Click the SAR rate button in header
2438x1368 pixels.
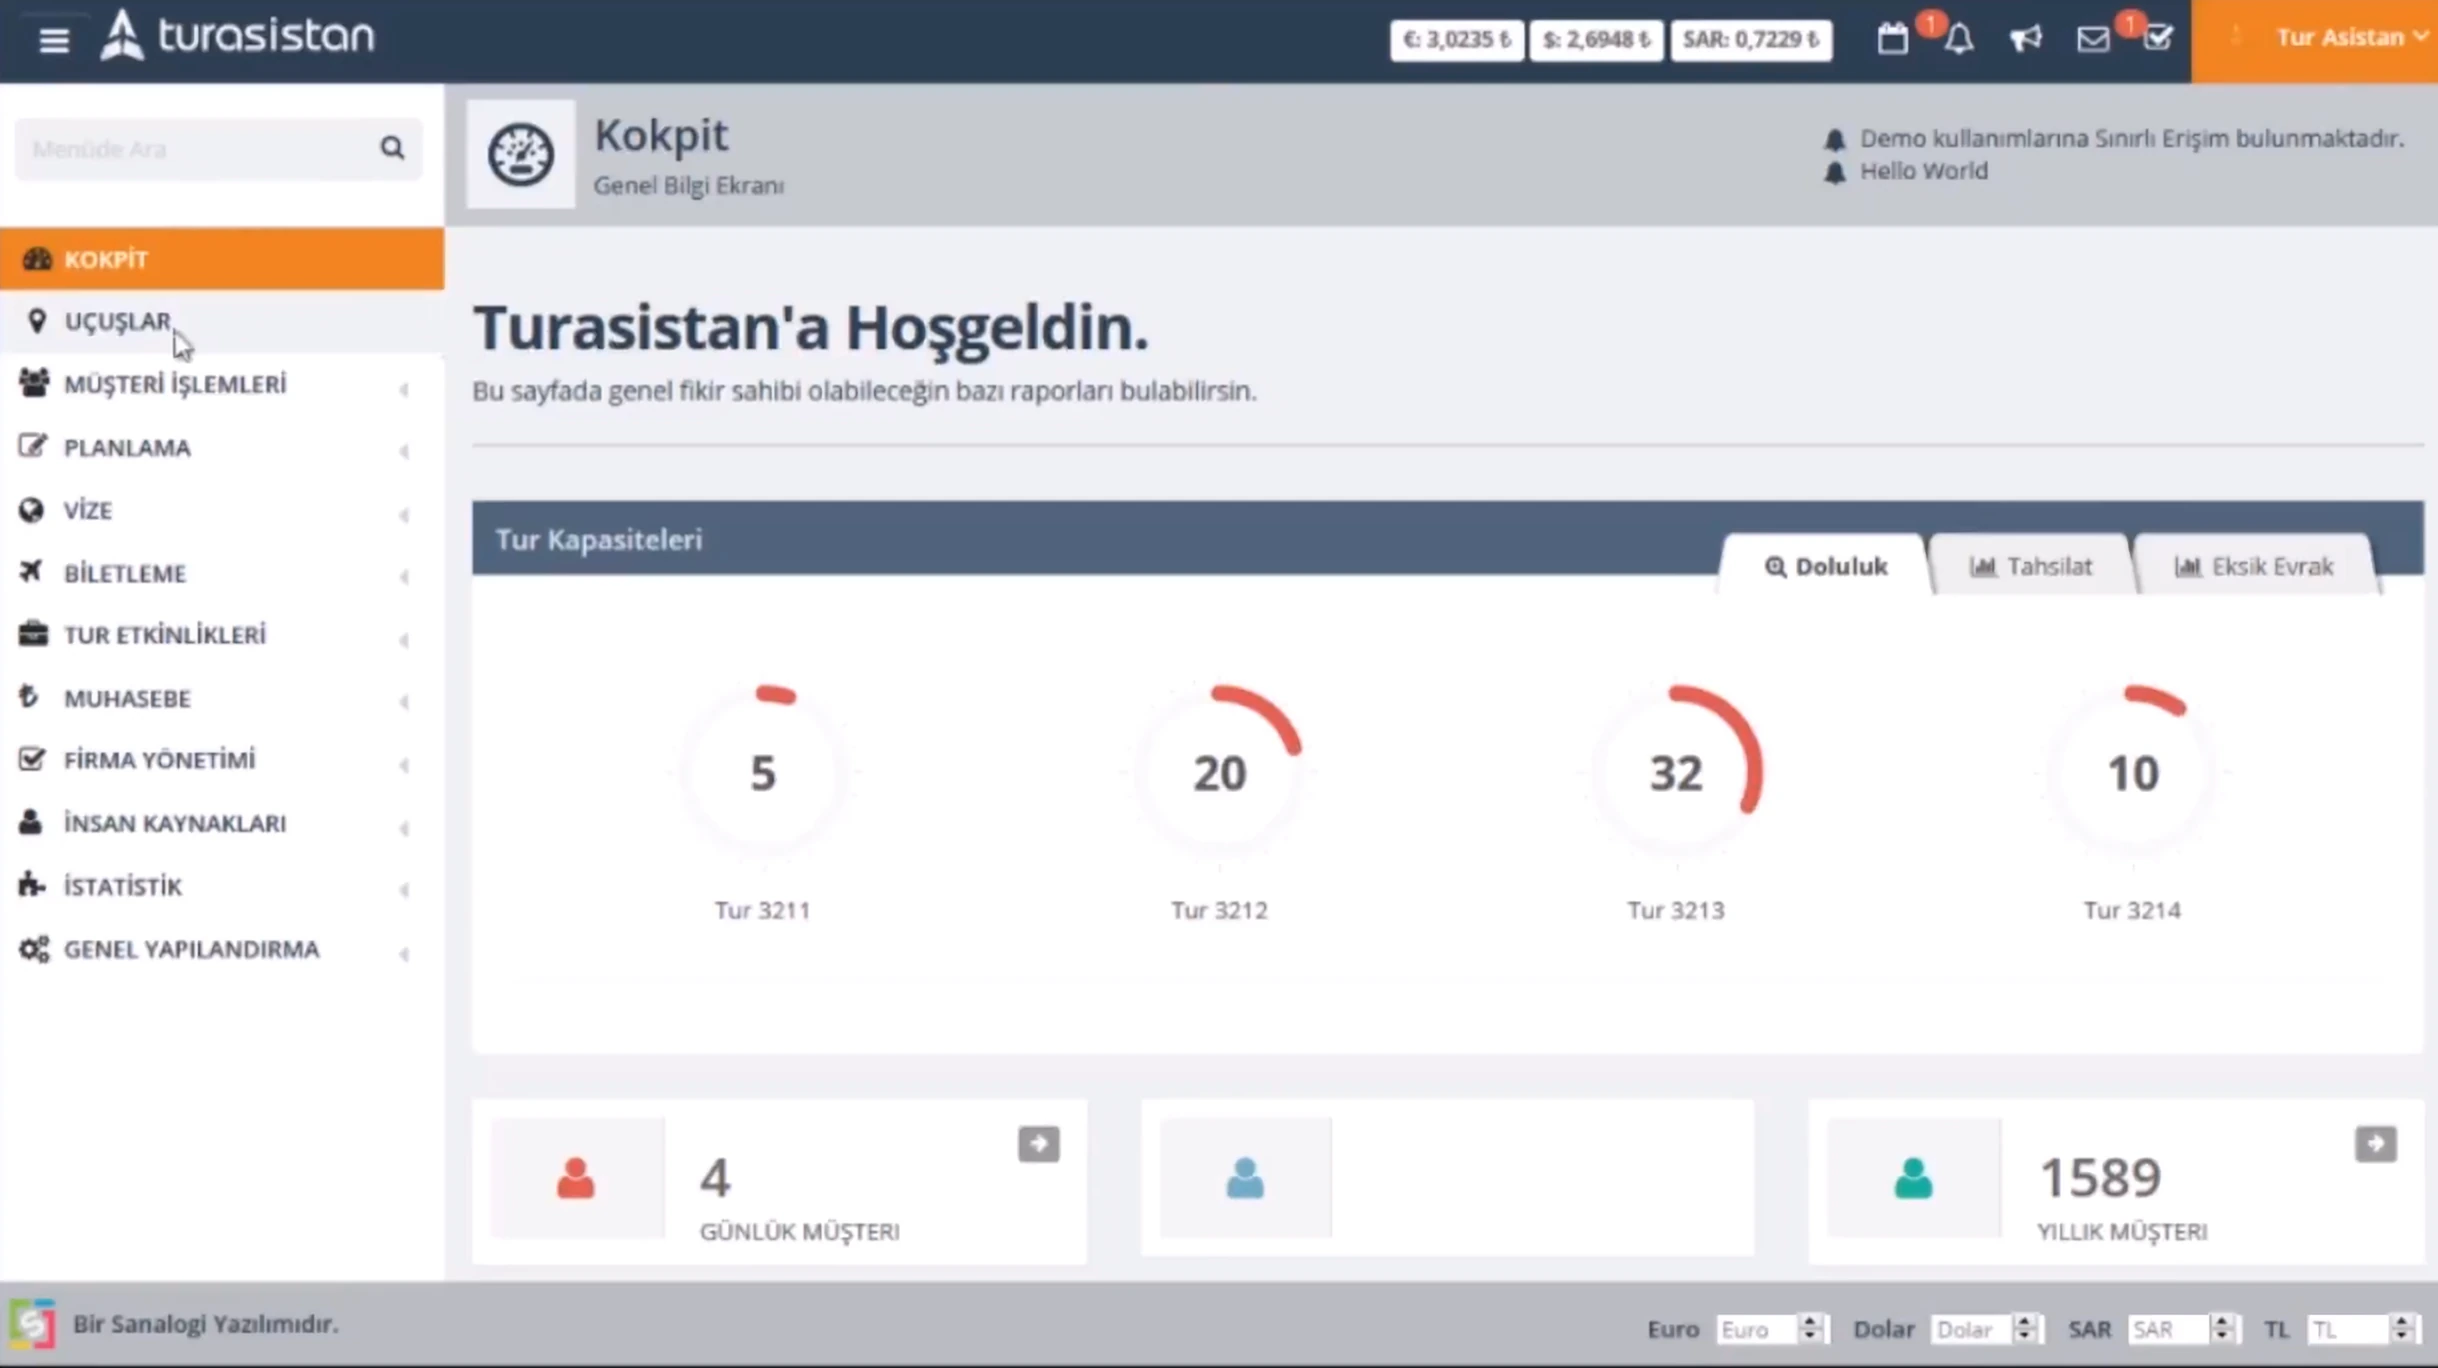pos(1751,40)
